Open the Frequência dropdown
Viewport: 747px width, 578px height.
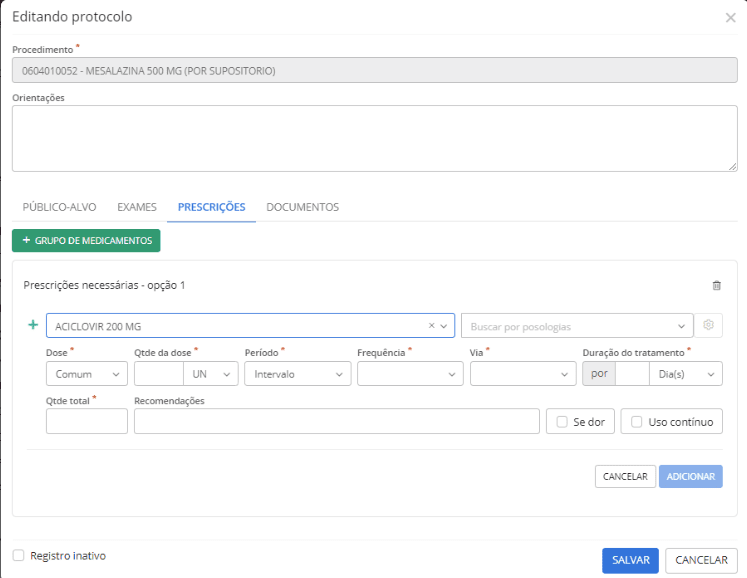coord(410,374)
